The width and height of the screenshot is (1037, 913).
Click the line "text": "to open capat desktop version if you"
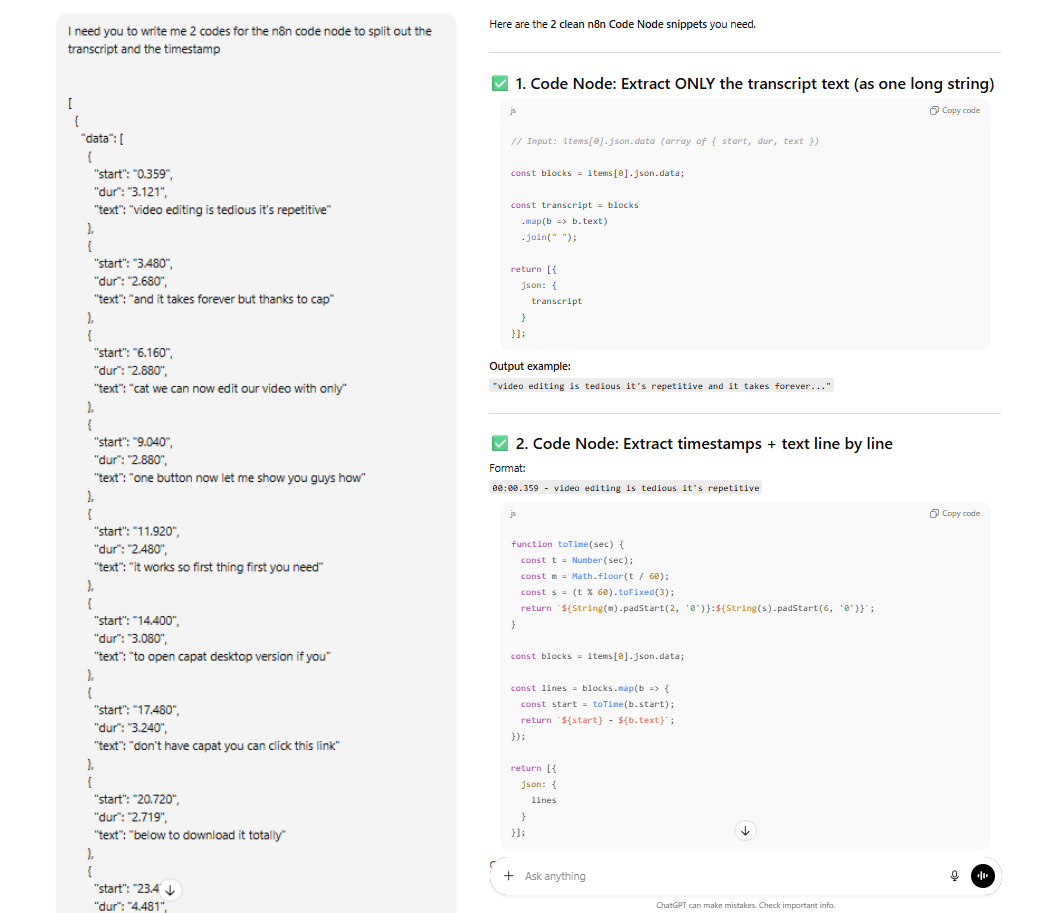click(x=212, y=656)
